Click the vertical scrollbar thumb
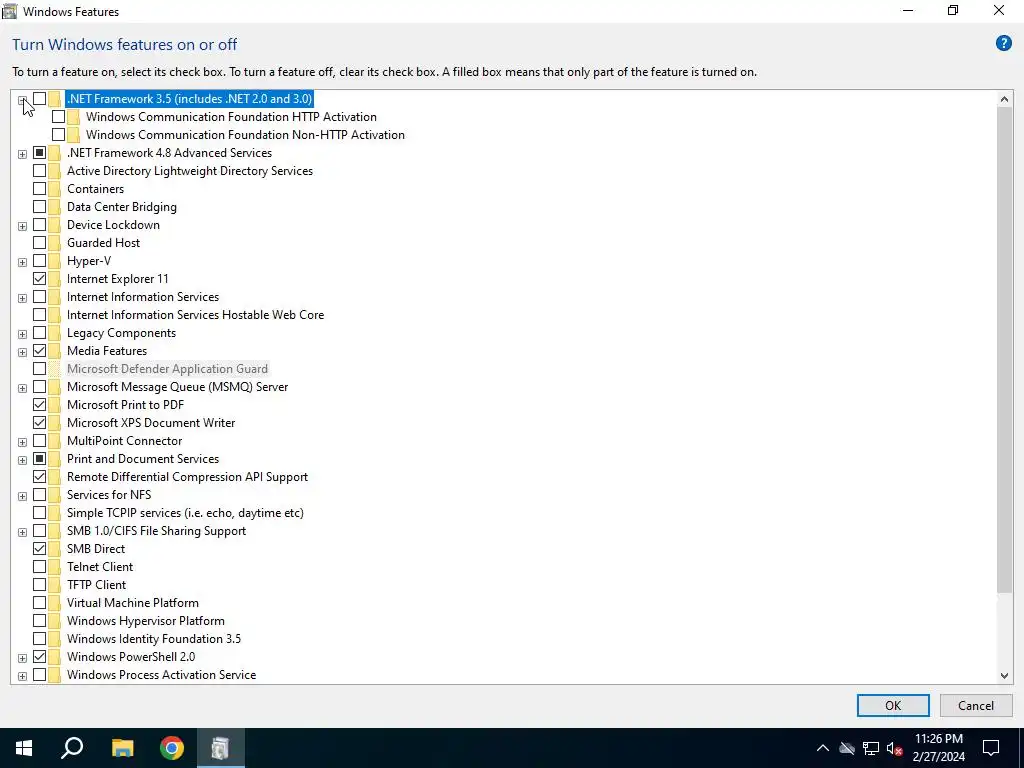This screenshot has width=1024, height=768. 1004,351
